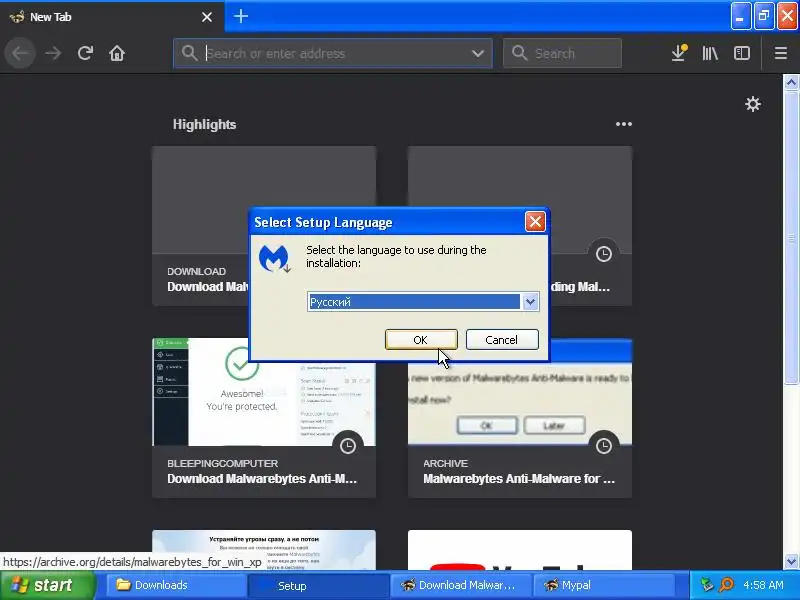800x600 pixels.
Task: Expand the setup language dropdown arrow
Action: pyautogui.click(x=530, y=302)
